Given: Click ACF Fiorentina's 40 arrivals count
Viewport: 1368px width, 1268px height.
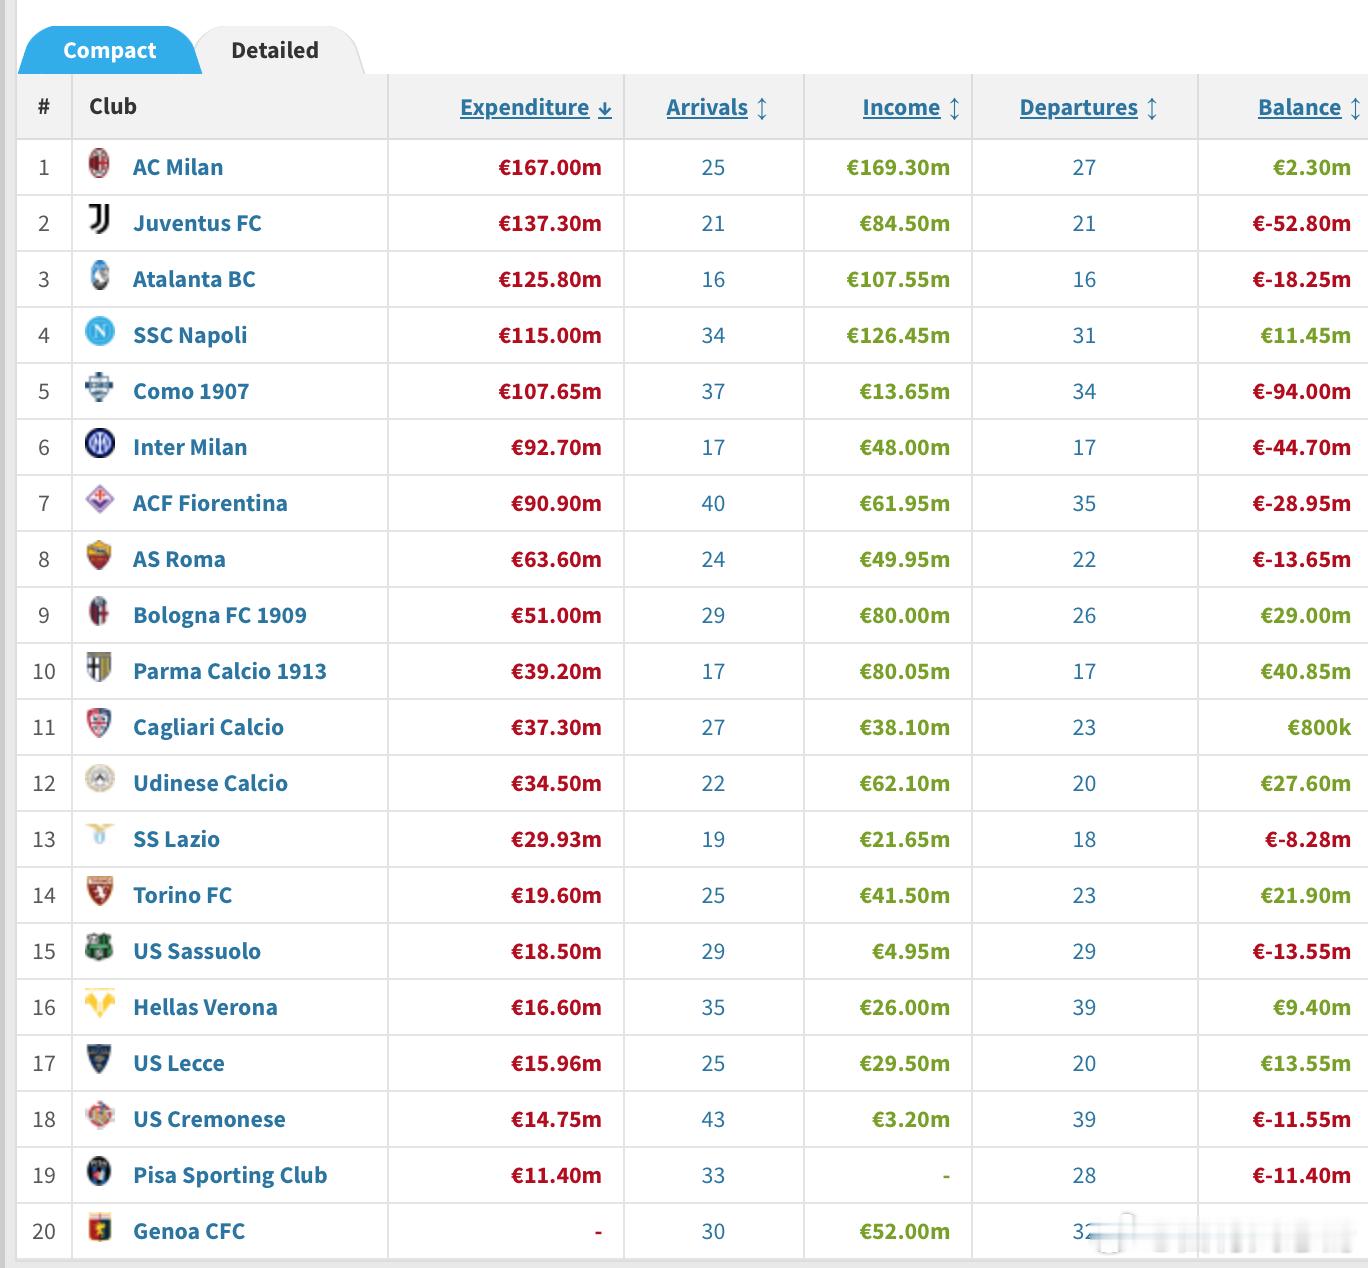Looking at the screenshot, I should [713, 503].
